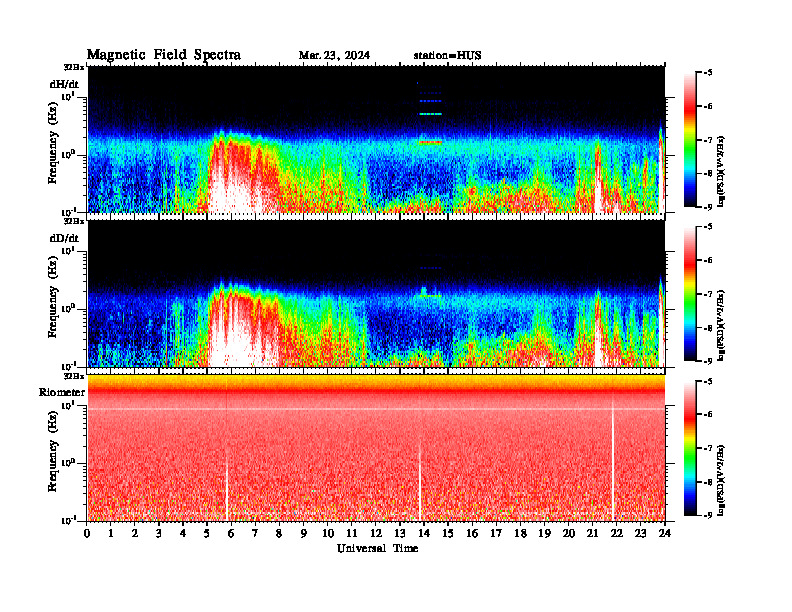Click hour "6" on the Universal Time axis

pyautogui.click(x=231, y=533)
